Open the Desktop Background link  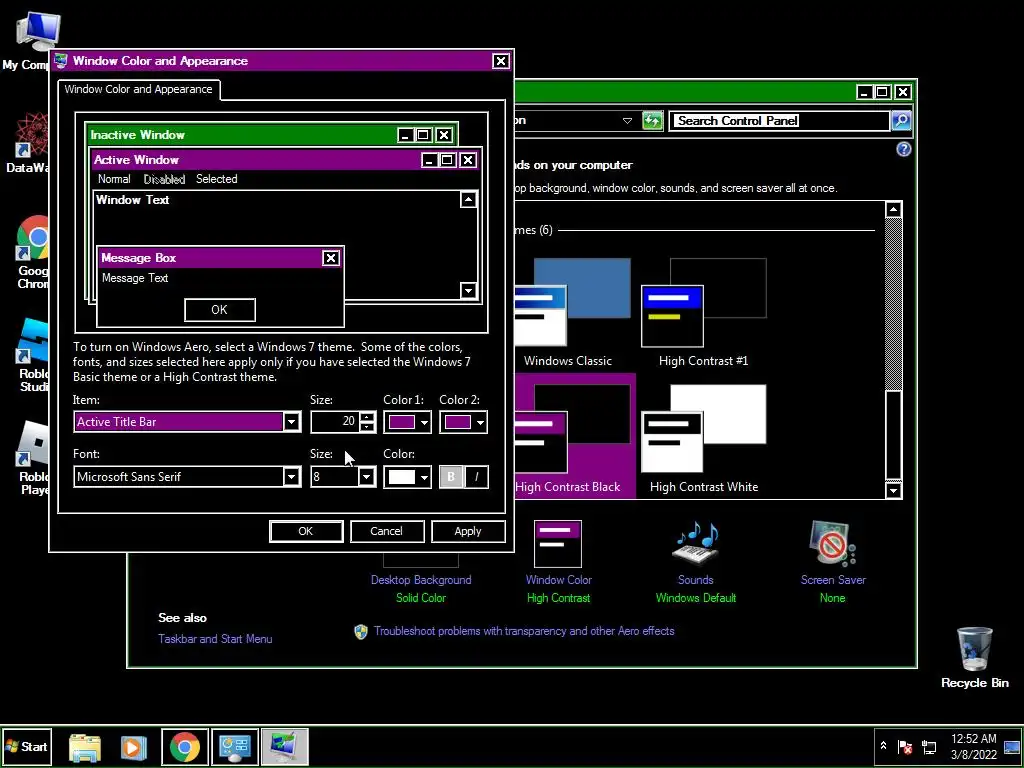[421, 580]
